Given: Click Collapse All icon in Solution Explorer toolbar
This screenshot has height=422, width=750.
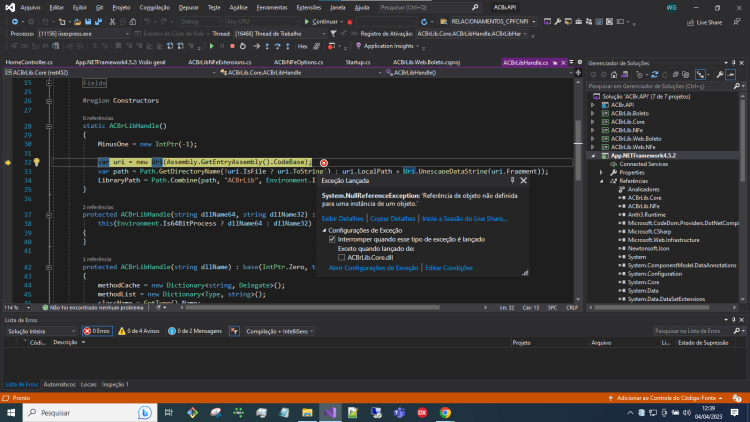Looking at the screenshot, I should [675, 75].
